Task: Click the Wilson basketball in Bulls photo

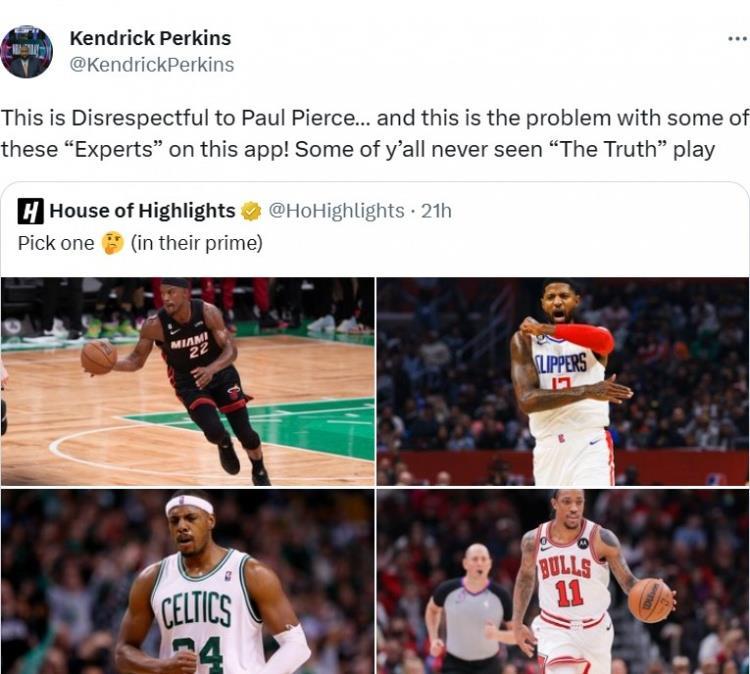Action: (650, 600)
